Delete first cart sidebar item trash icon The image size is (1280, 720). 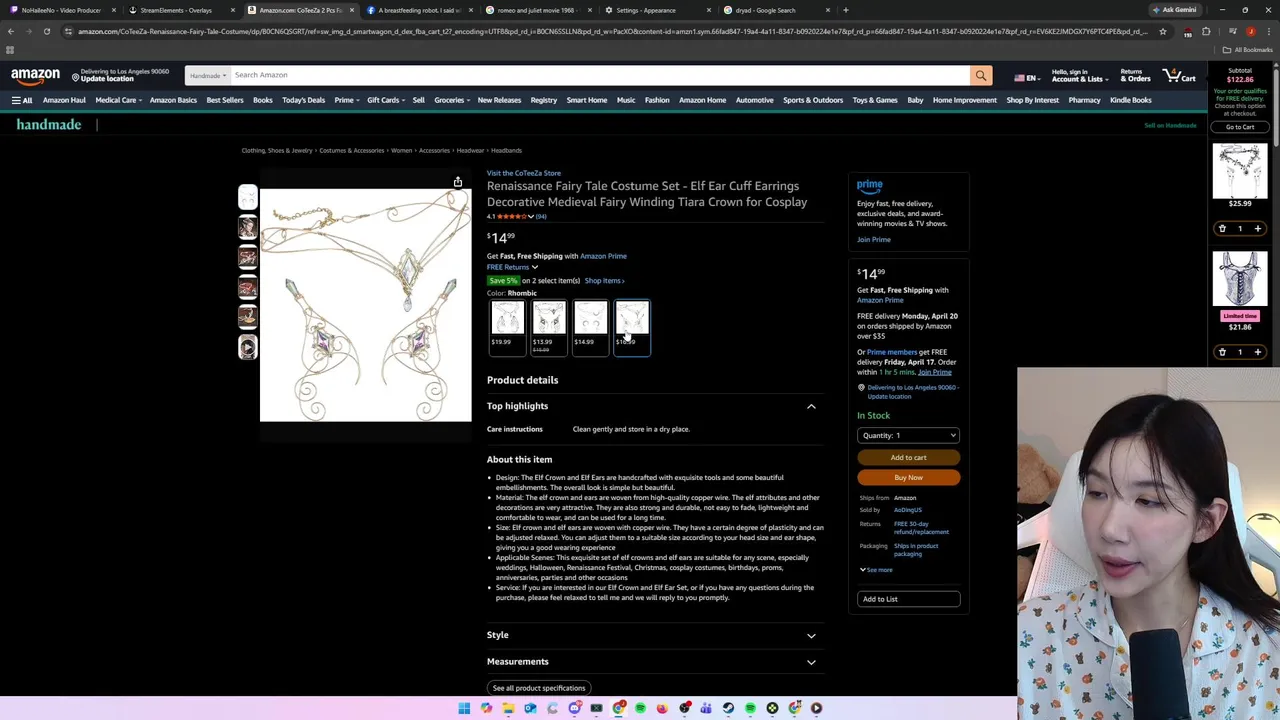click(x=1222, y=228)
